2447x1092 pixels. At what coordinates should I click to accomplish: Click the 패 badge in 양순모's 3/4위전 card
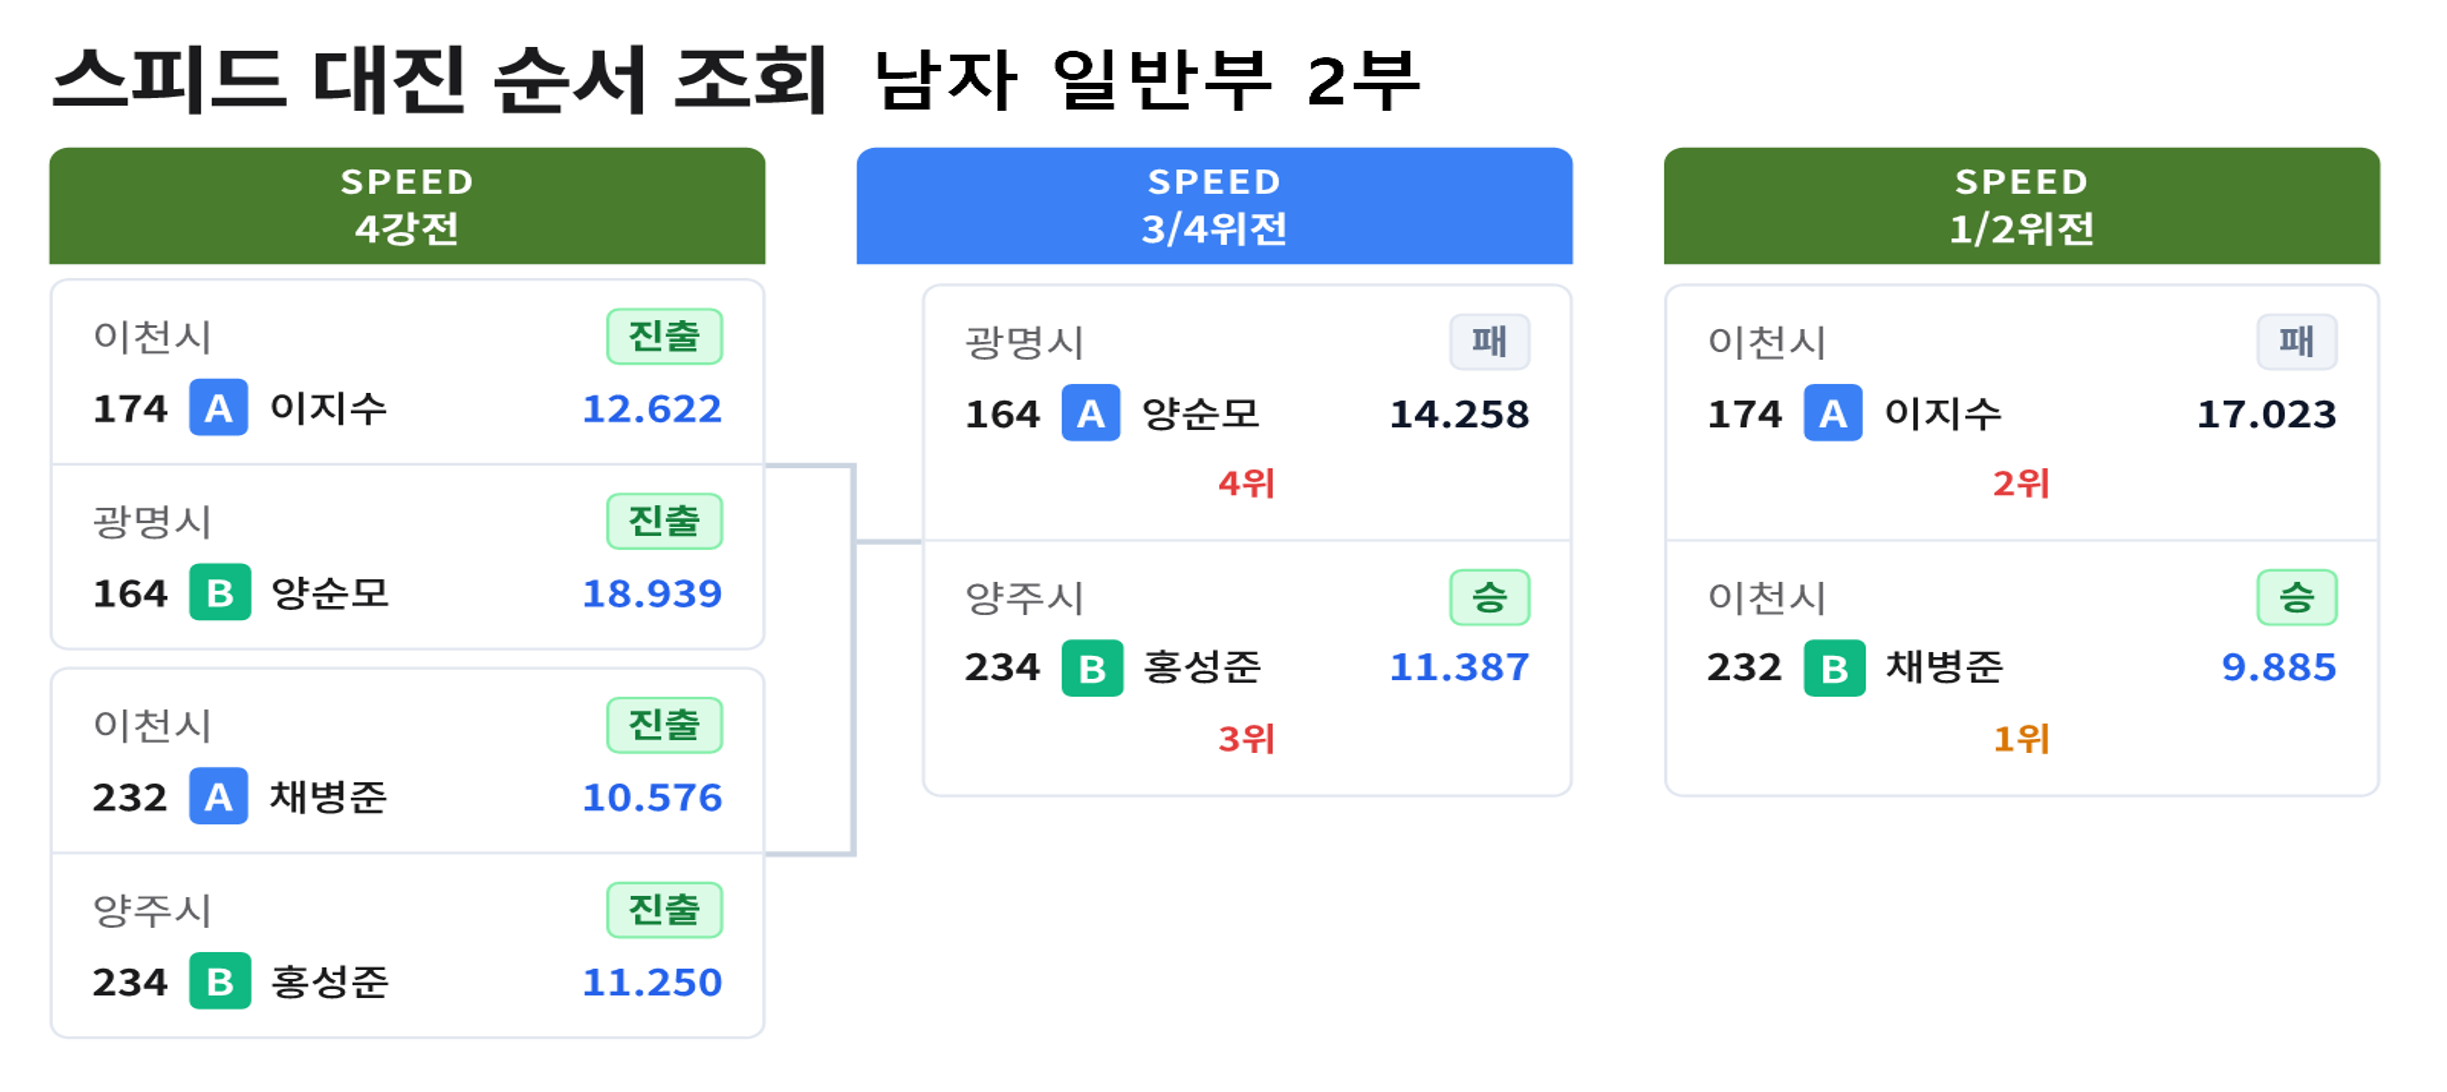click(x=1489, y=342)
